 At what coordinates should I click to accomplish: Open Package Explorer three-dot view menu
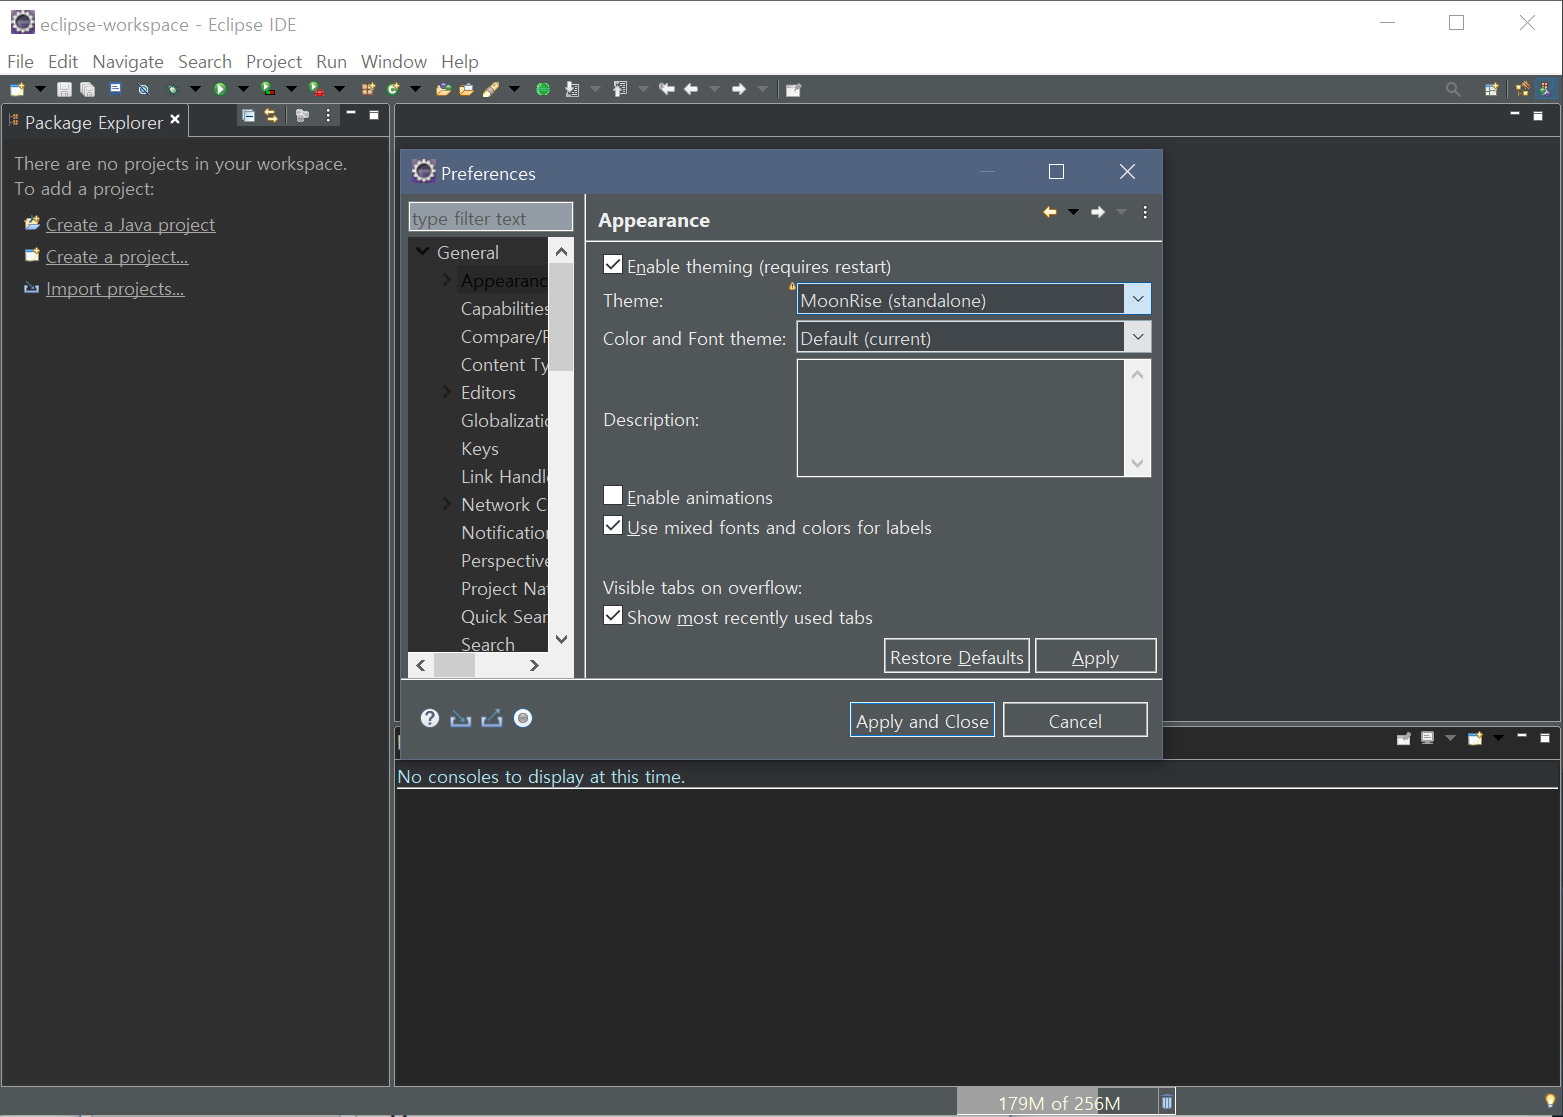point(328,116)
